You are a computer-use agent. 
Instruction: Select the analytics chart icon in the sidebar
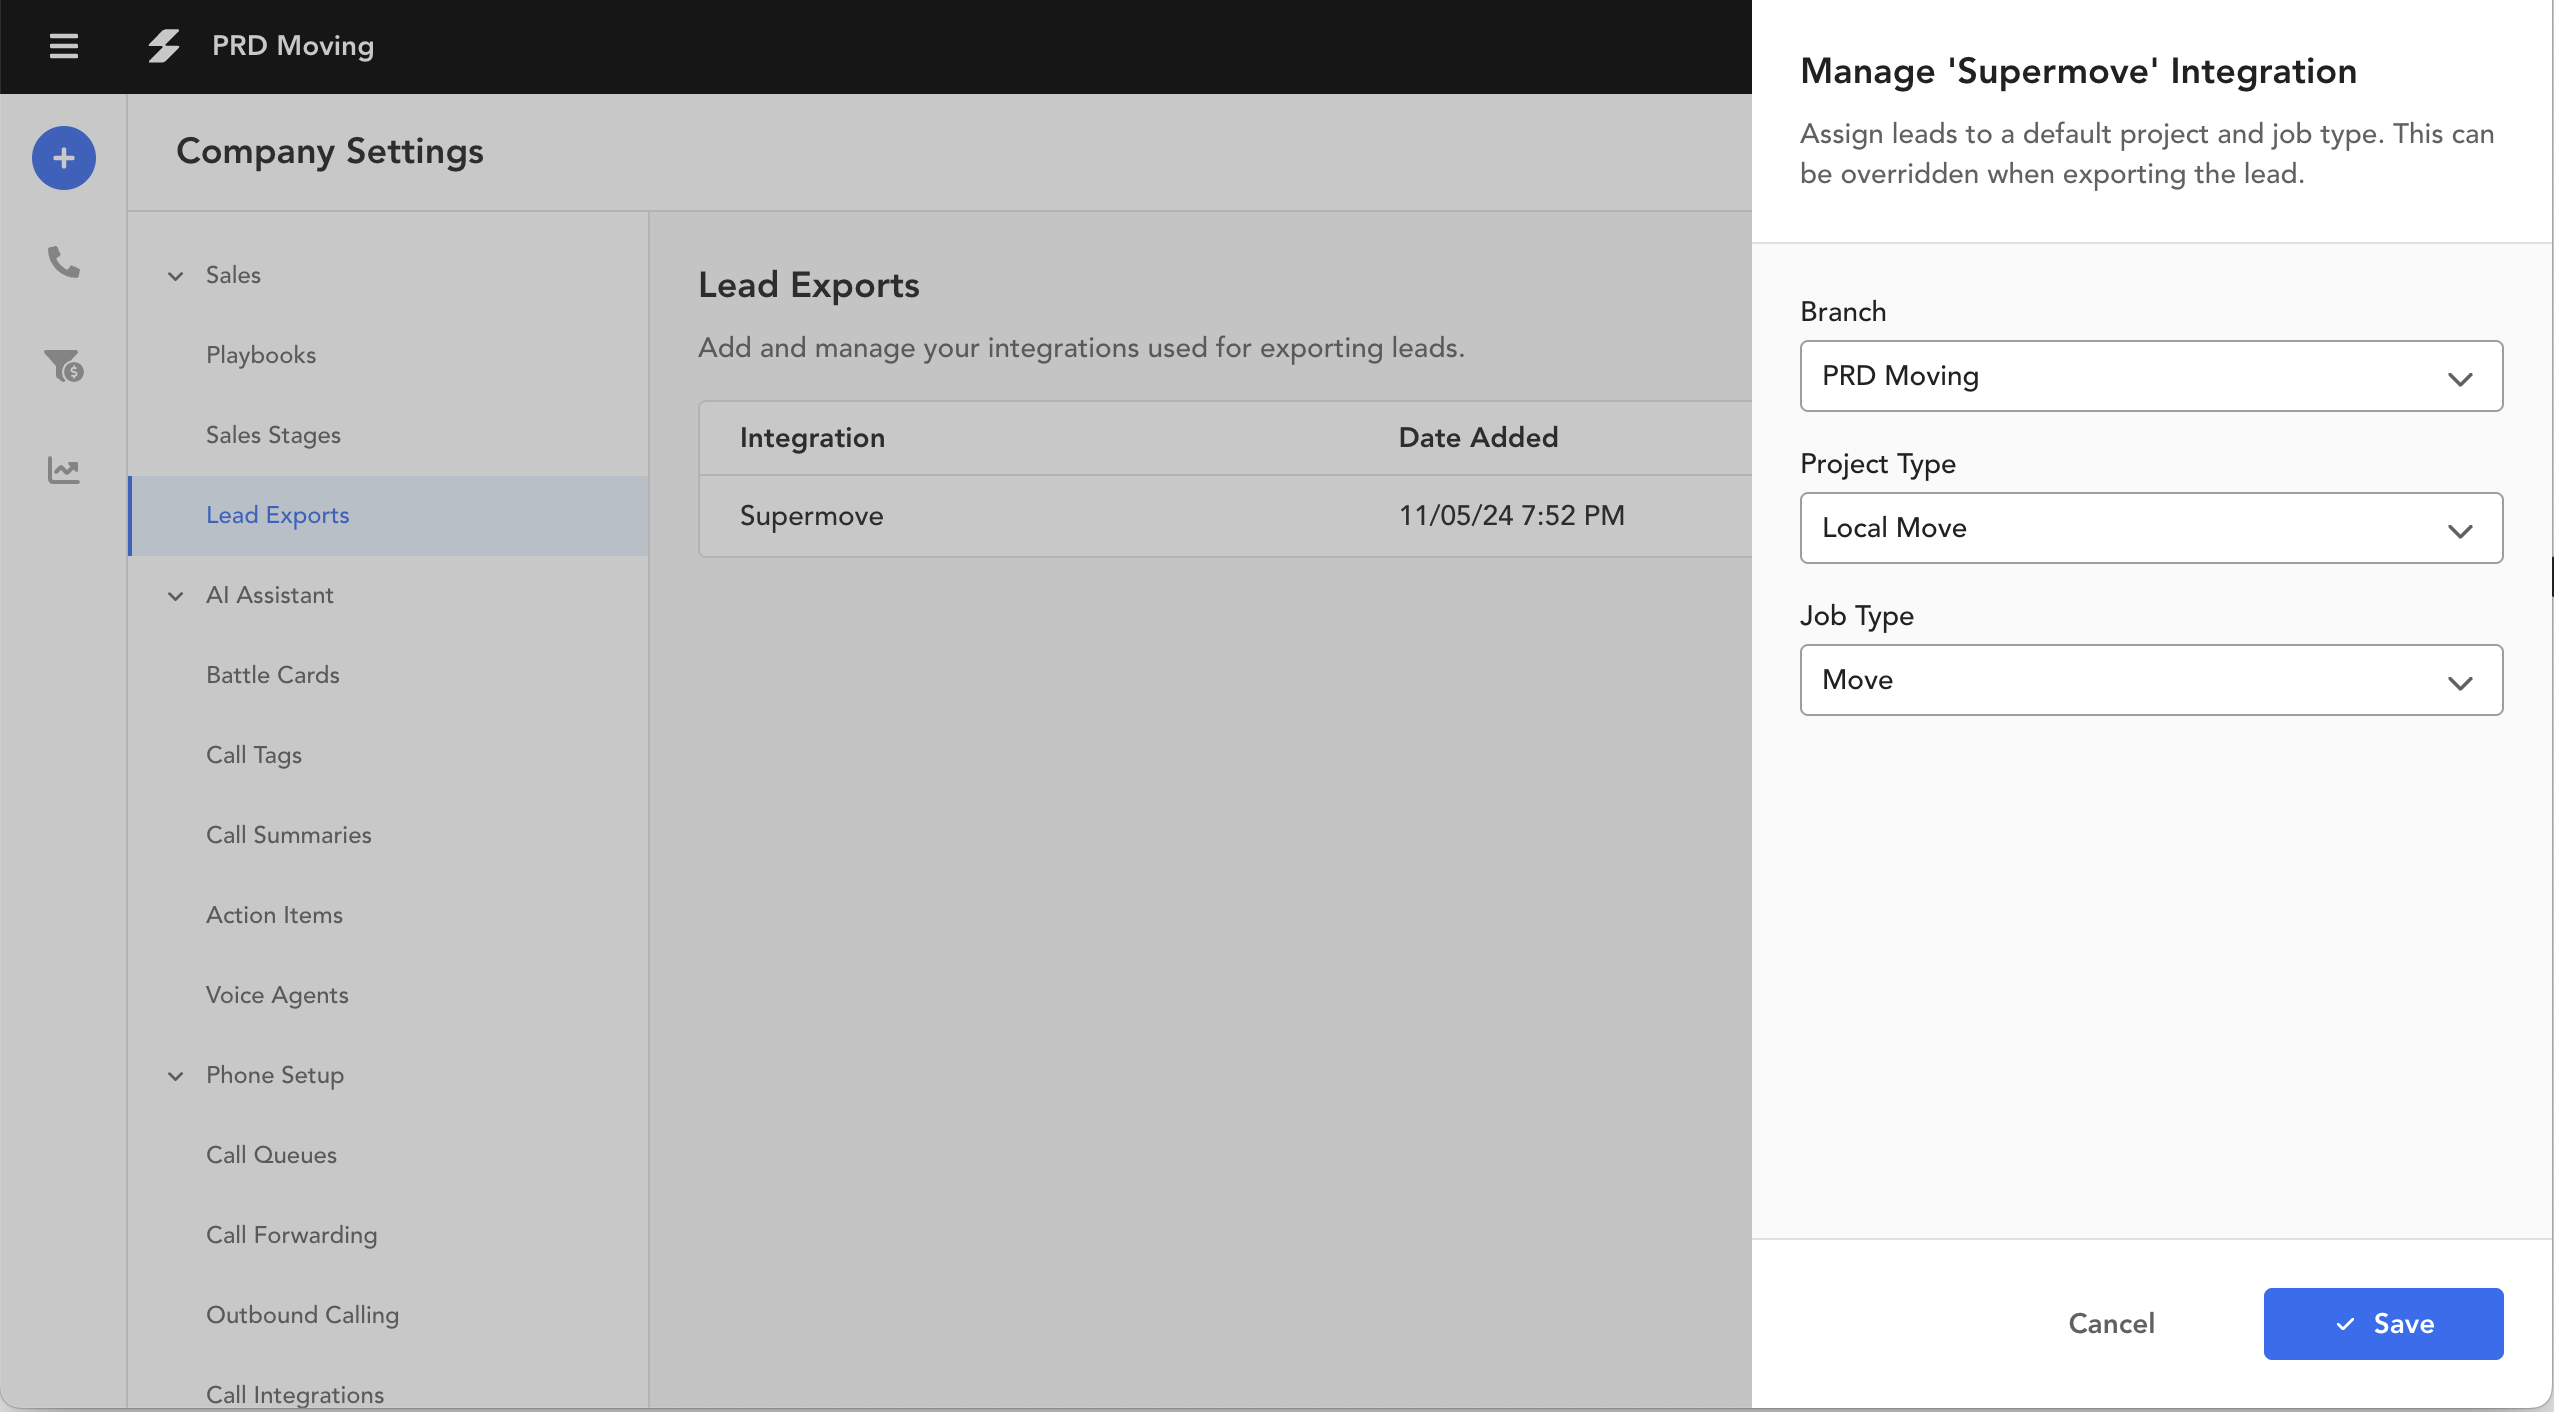tap(63, 470)
